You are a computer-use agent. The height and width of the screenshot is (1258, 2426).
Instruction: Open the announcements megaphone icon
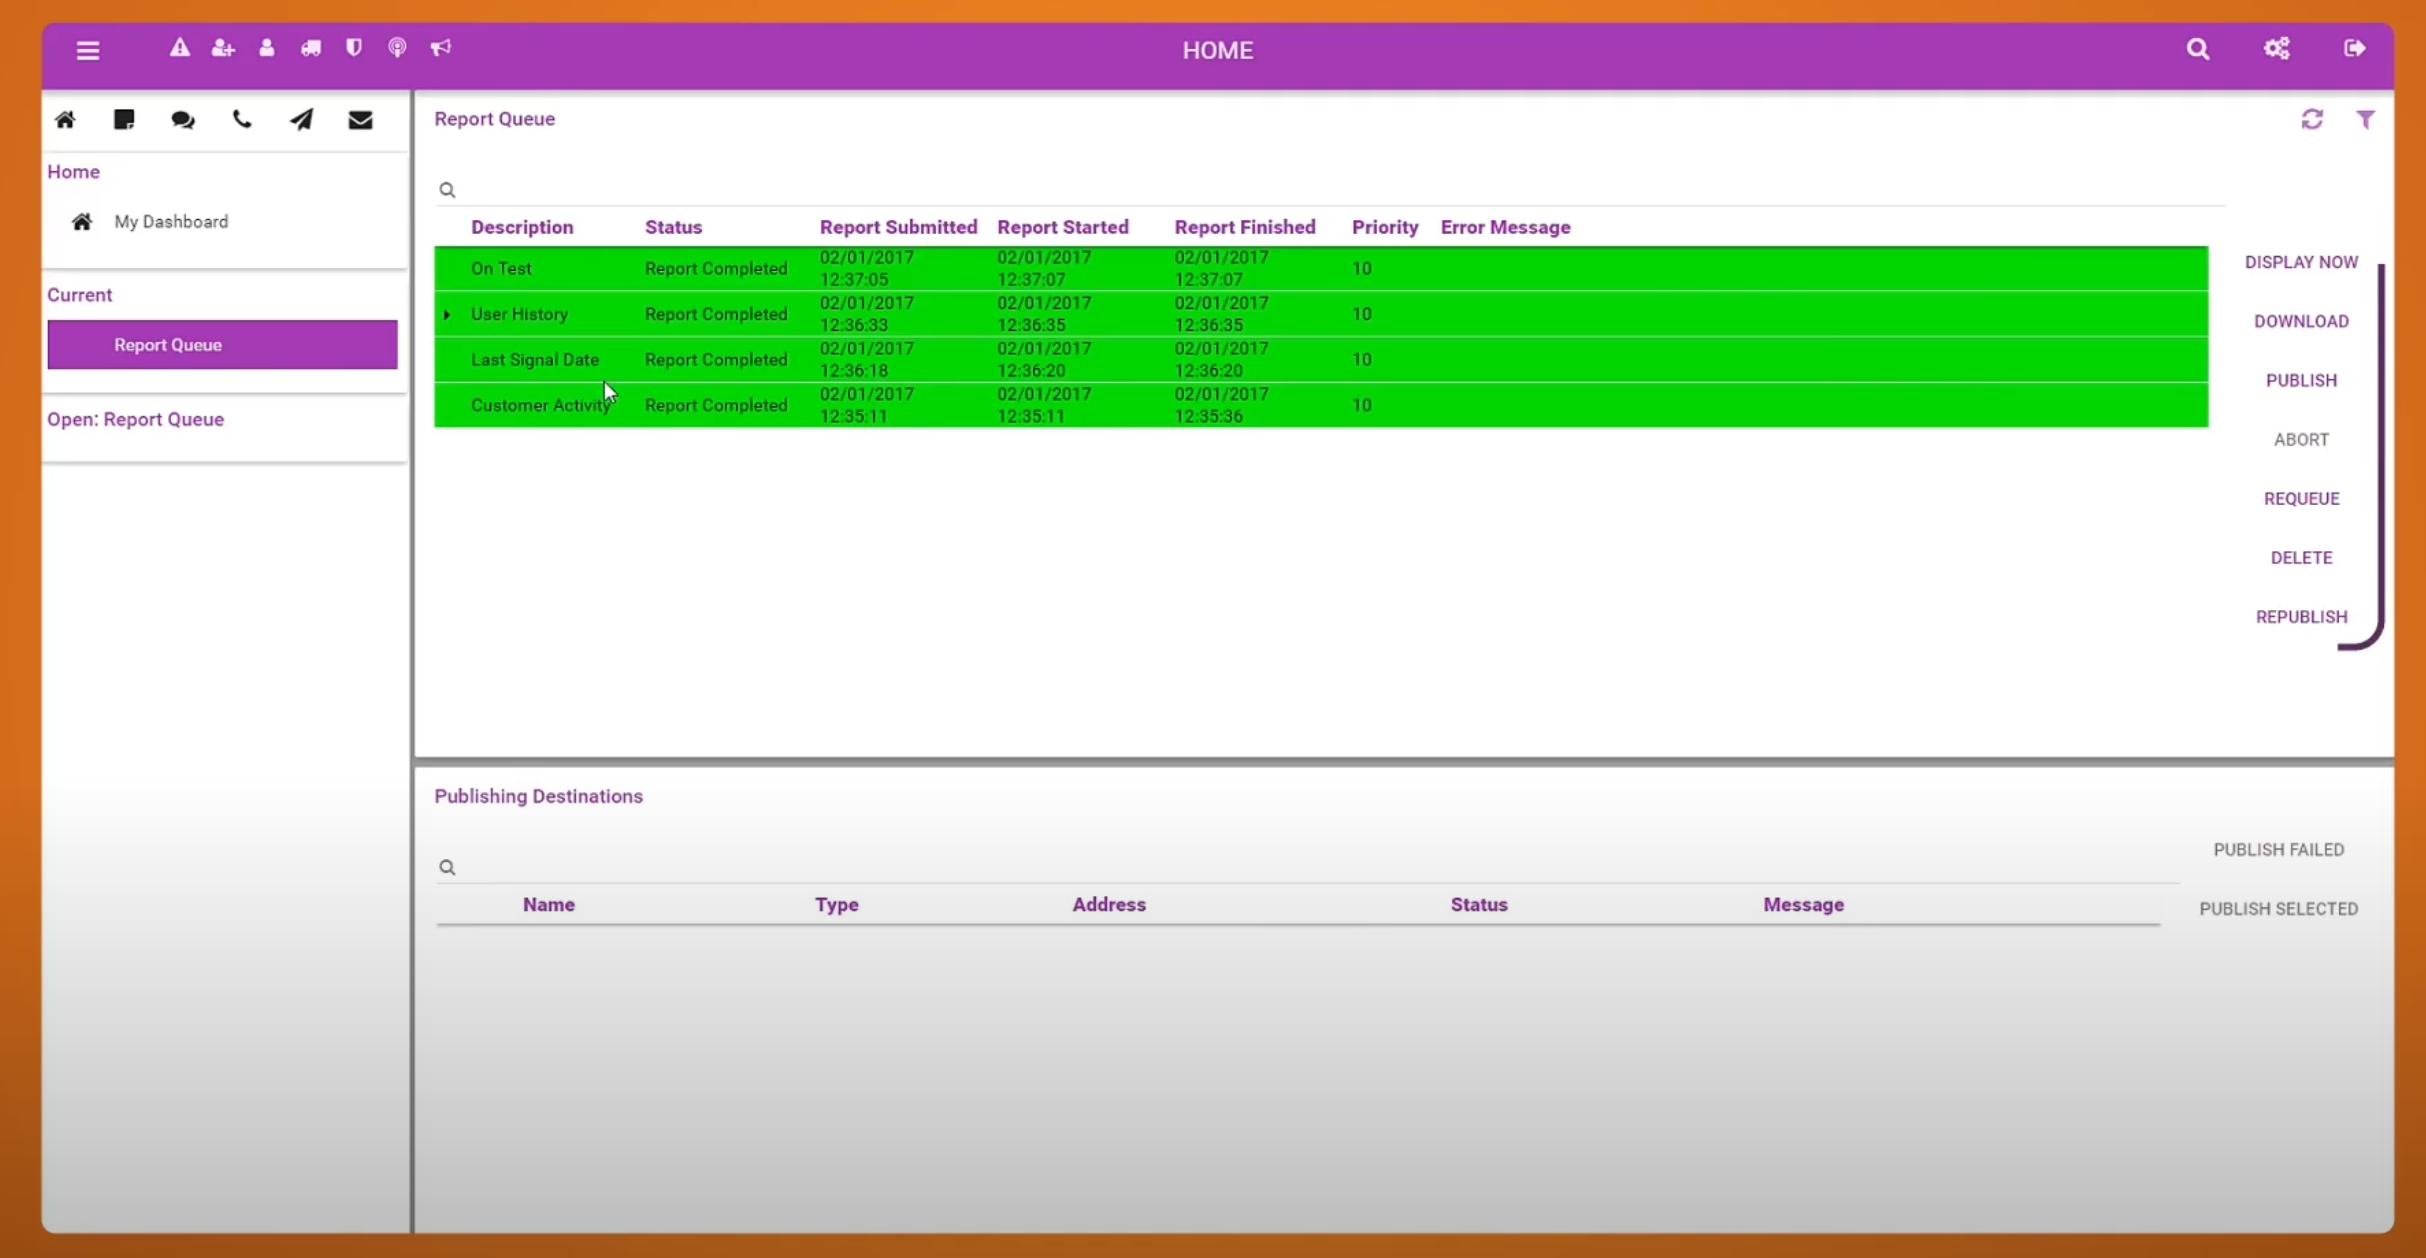[x=440, y=47]
